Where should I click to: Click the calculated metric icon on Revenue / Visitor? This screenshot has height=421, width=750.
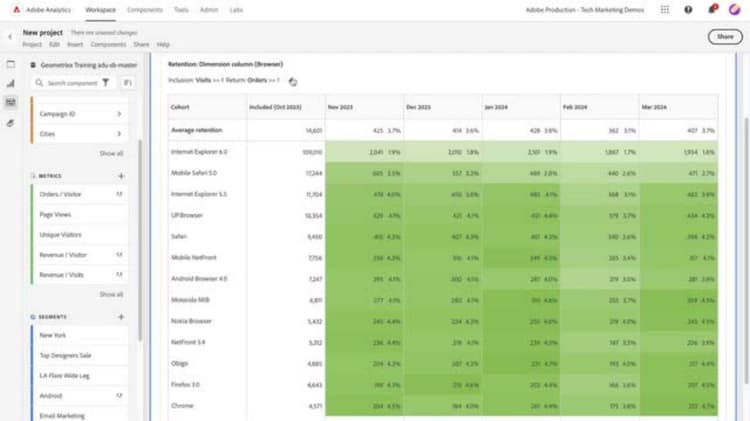click(x=120, y=255)
